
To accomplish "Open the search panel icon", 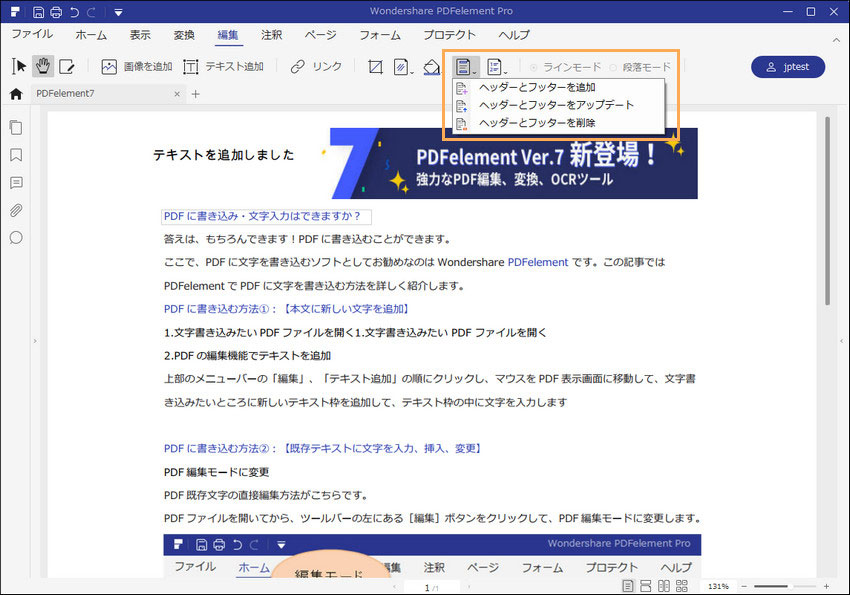I will [16, 237].
